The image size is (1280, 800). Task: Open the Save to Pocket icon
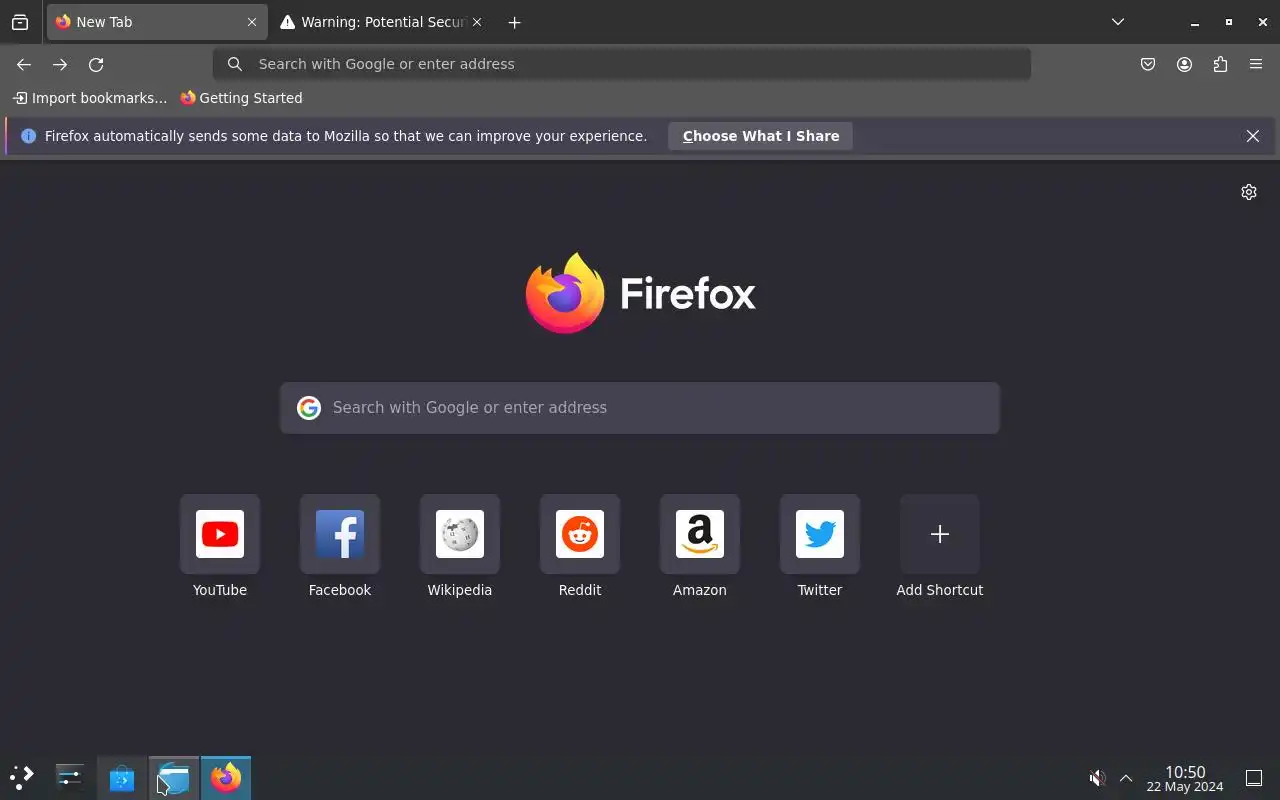(x=1148, y=64)
